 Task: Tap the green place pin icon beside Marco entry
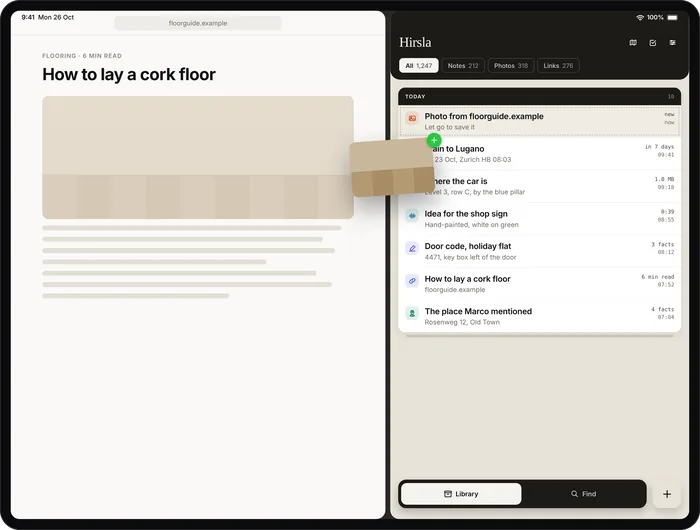pyautogui.click(x=412, y=313)
